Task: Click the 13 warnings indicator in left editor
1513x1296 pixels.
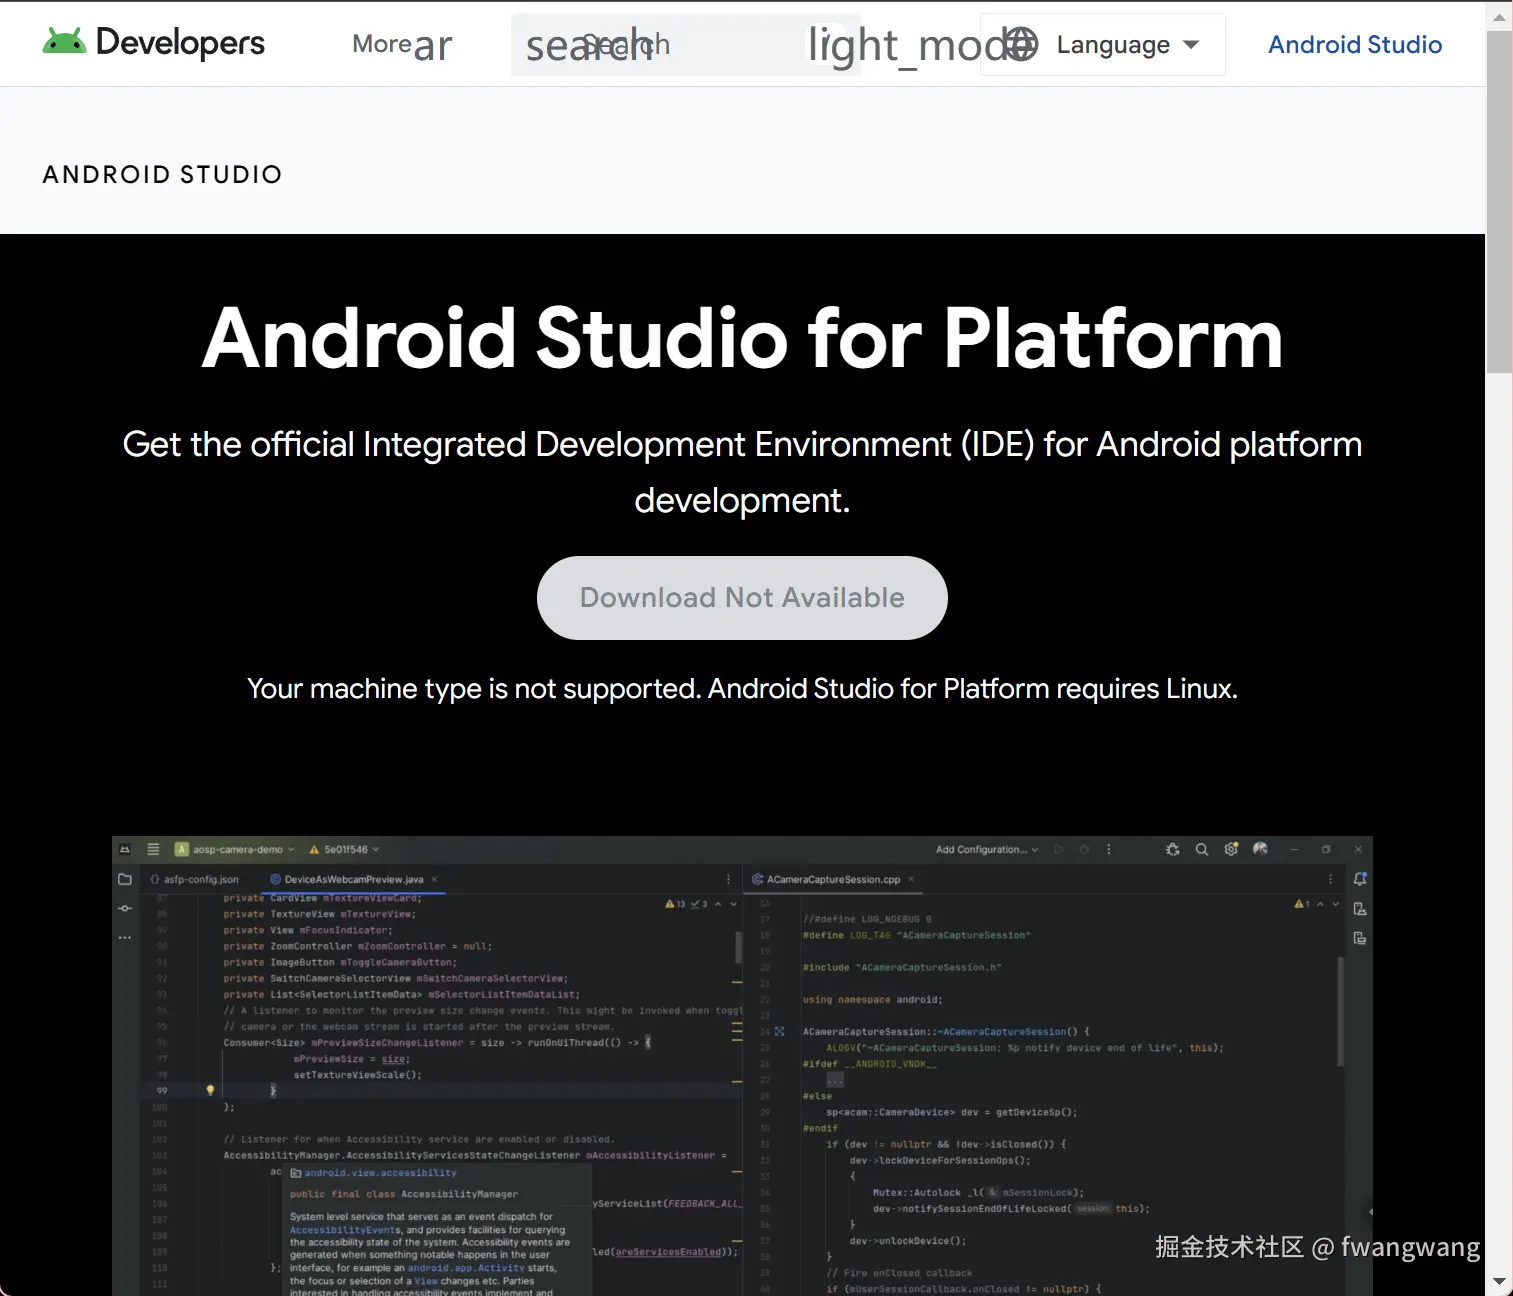Action: pyautogui.click(x=676, y=904)
